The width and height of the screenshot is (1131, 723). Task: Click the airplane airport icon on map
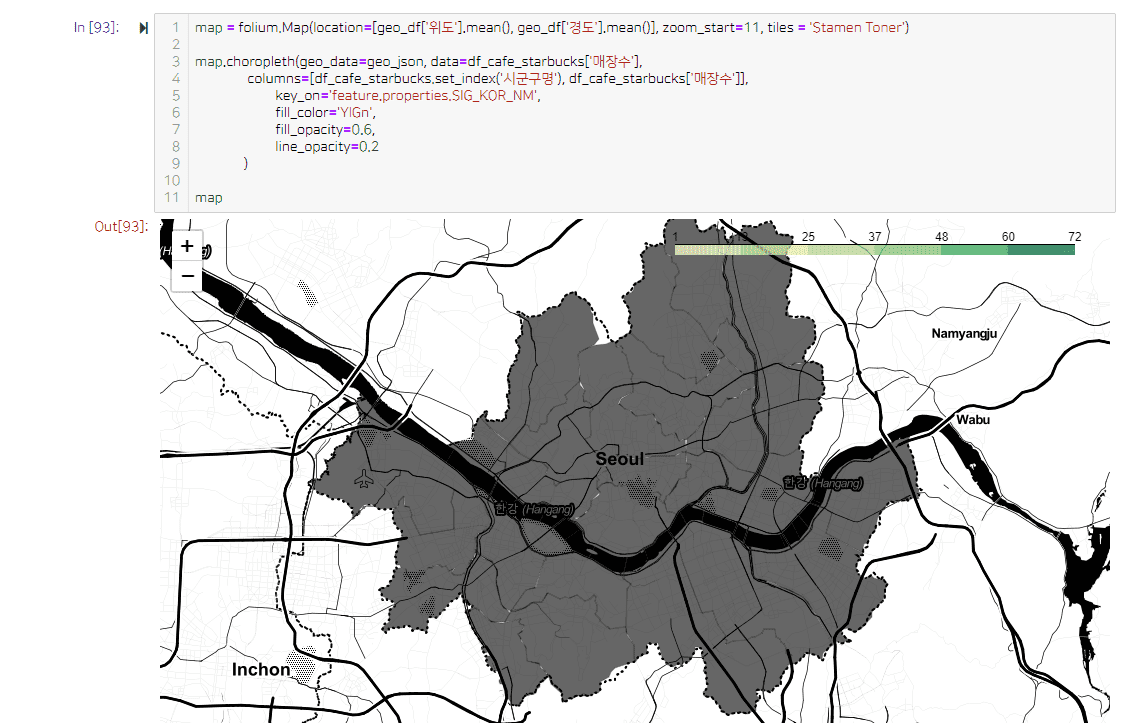coord(364,478)
